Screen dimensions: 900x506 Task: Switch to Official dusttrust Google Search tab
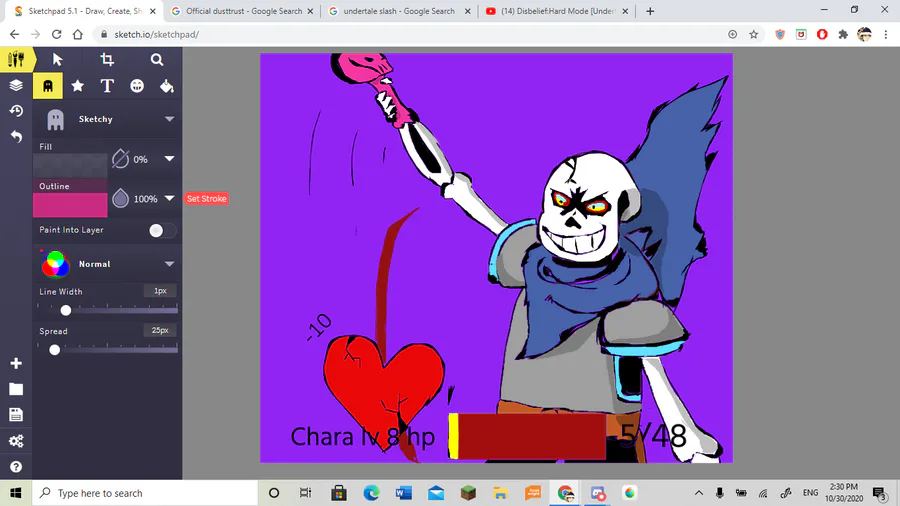pos(243,11)
